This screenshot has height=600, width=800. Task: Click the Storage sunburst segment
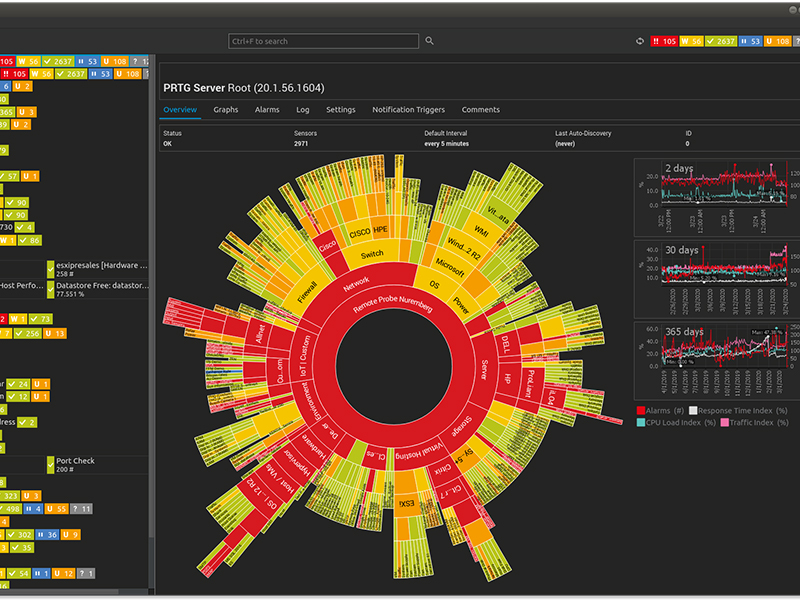click(x=462, y=426)
